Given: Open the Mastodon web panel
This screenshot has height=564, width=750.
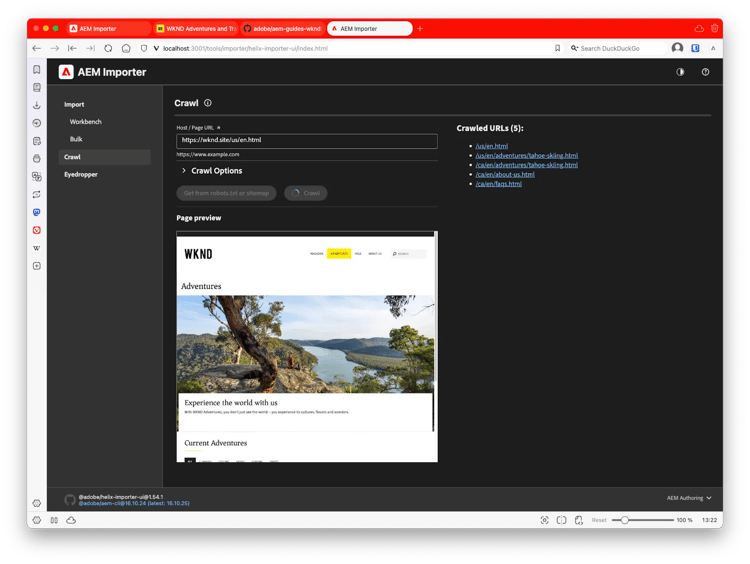Looking at the screenshot, I should pyautogui.click(x=37, y=212).
